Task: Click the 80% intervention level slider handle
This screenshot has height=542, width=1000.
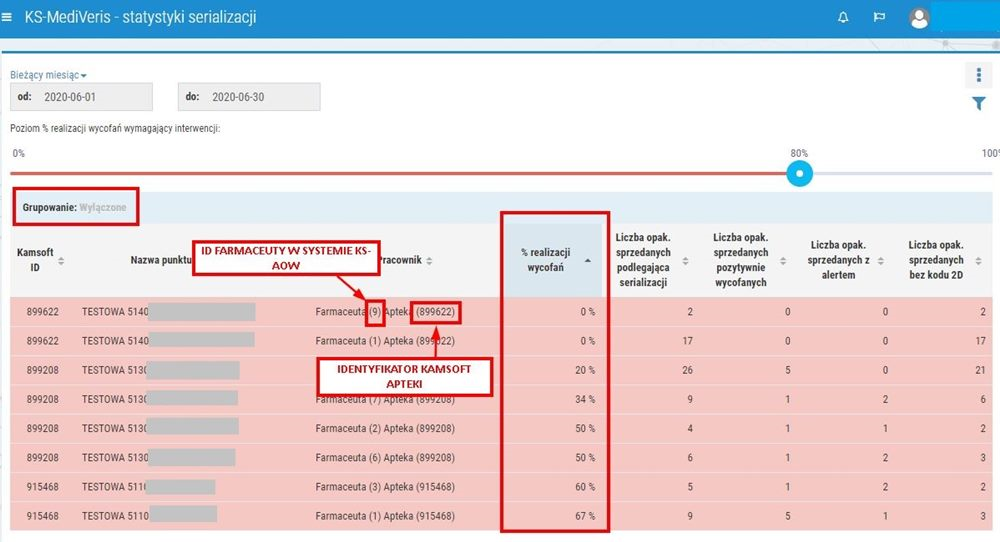Action: coord(799,174)
